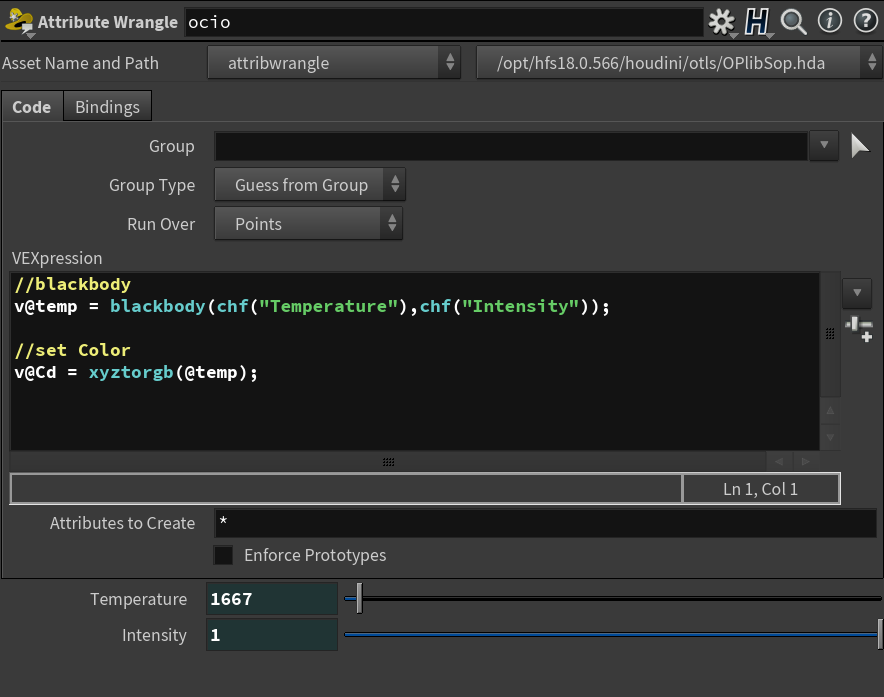Open the gear settings menu

722,22
